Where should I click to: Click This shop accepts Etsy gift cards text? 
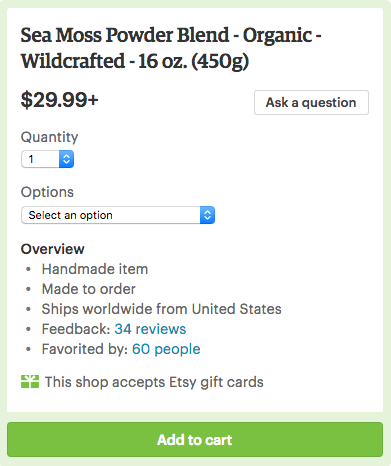(x=154, y=382)
